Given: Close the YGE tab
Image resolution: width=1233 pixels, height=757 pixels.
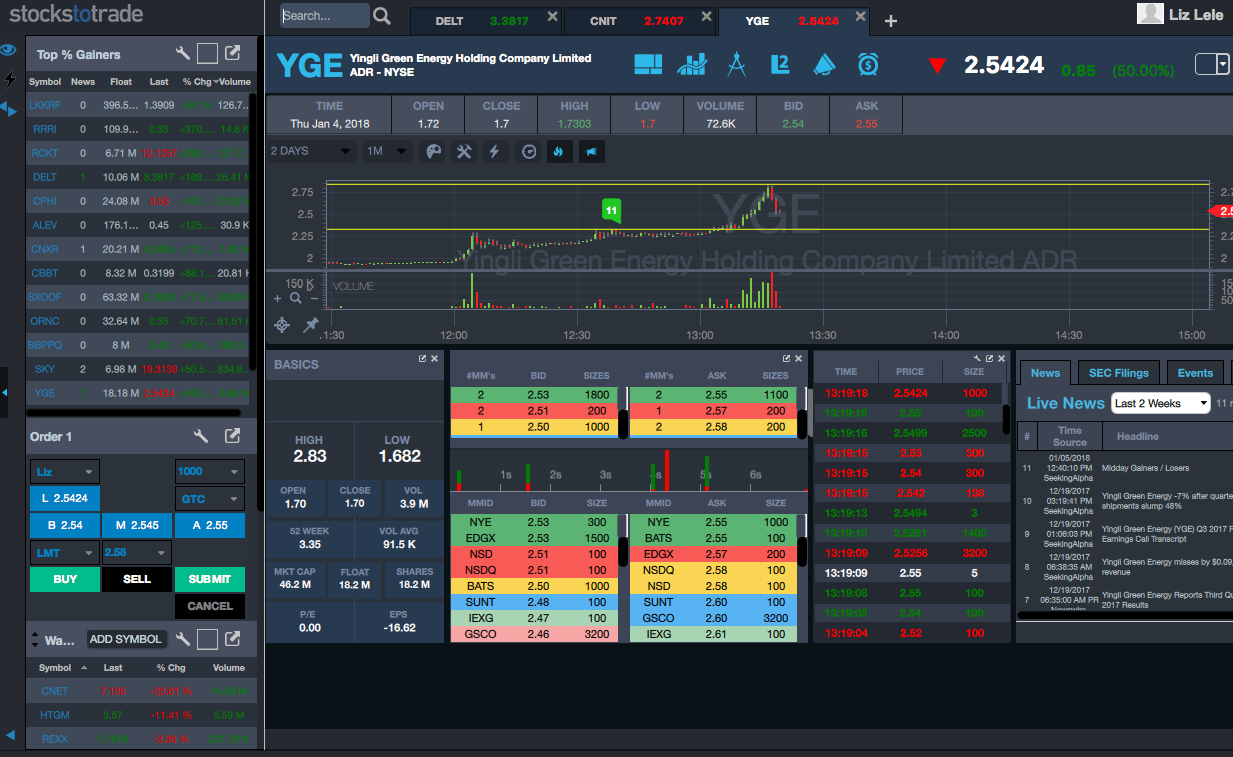Looking at the screenshot, I should (861, 18).
